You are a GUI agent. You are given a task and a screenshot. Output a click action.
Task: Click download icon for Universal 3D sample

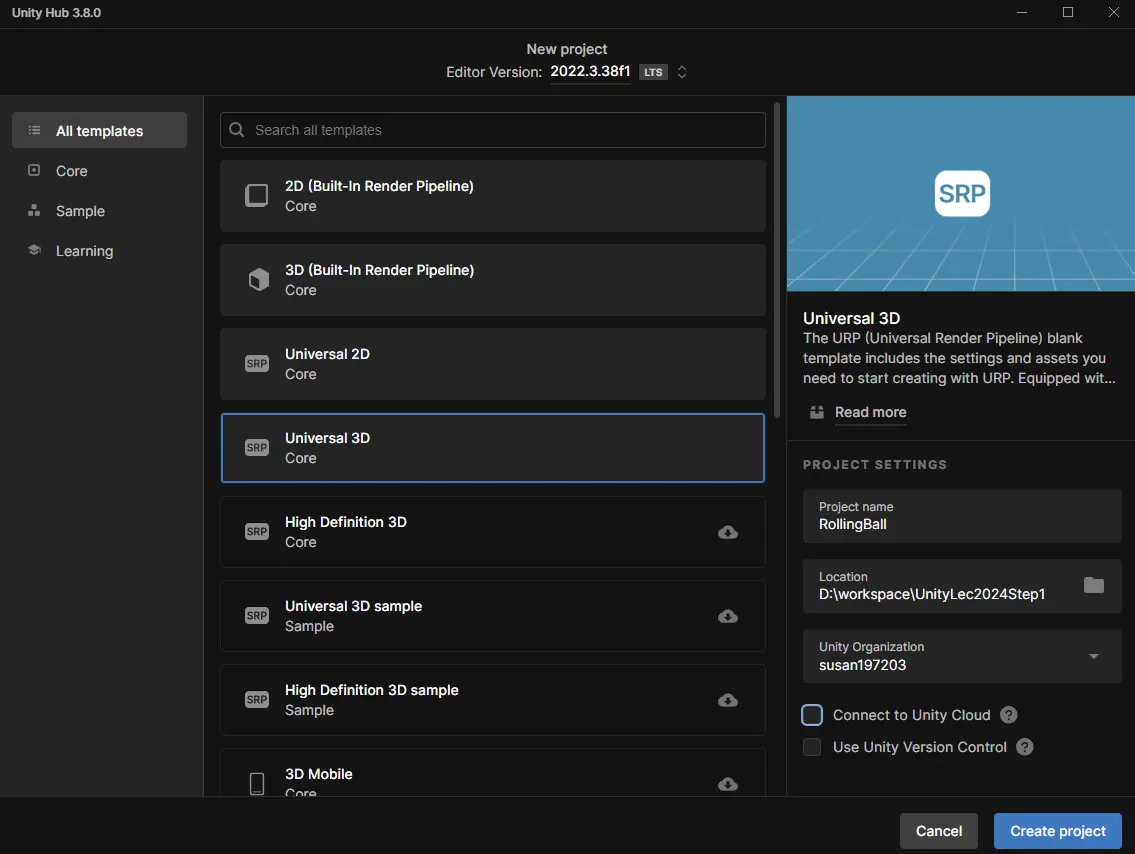click(x=728, y=616)
